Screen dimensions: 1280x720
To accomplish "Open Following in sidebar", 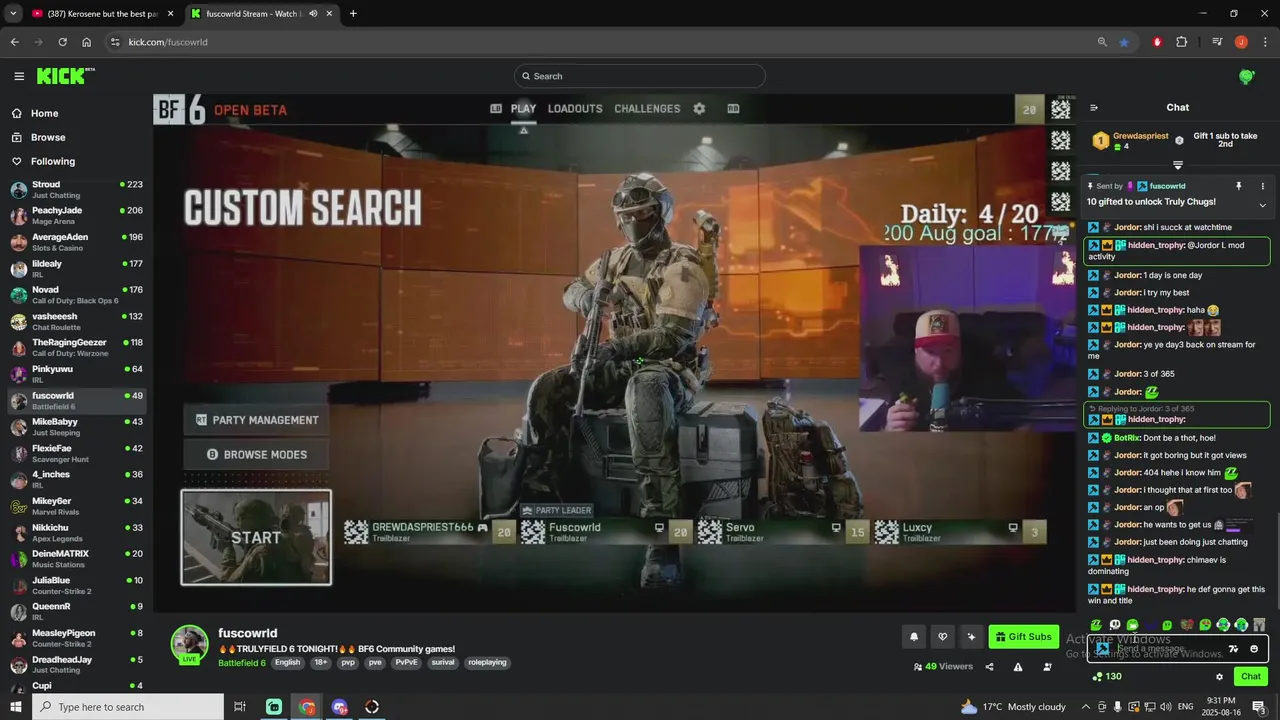I will [x=52, y=162].
